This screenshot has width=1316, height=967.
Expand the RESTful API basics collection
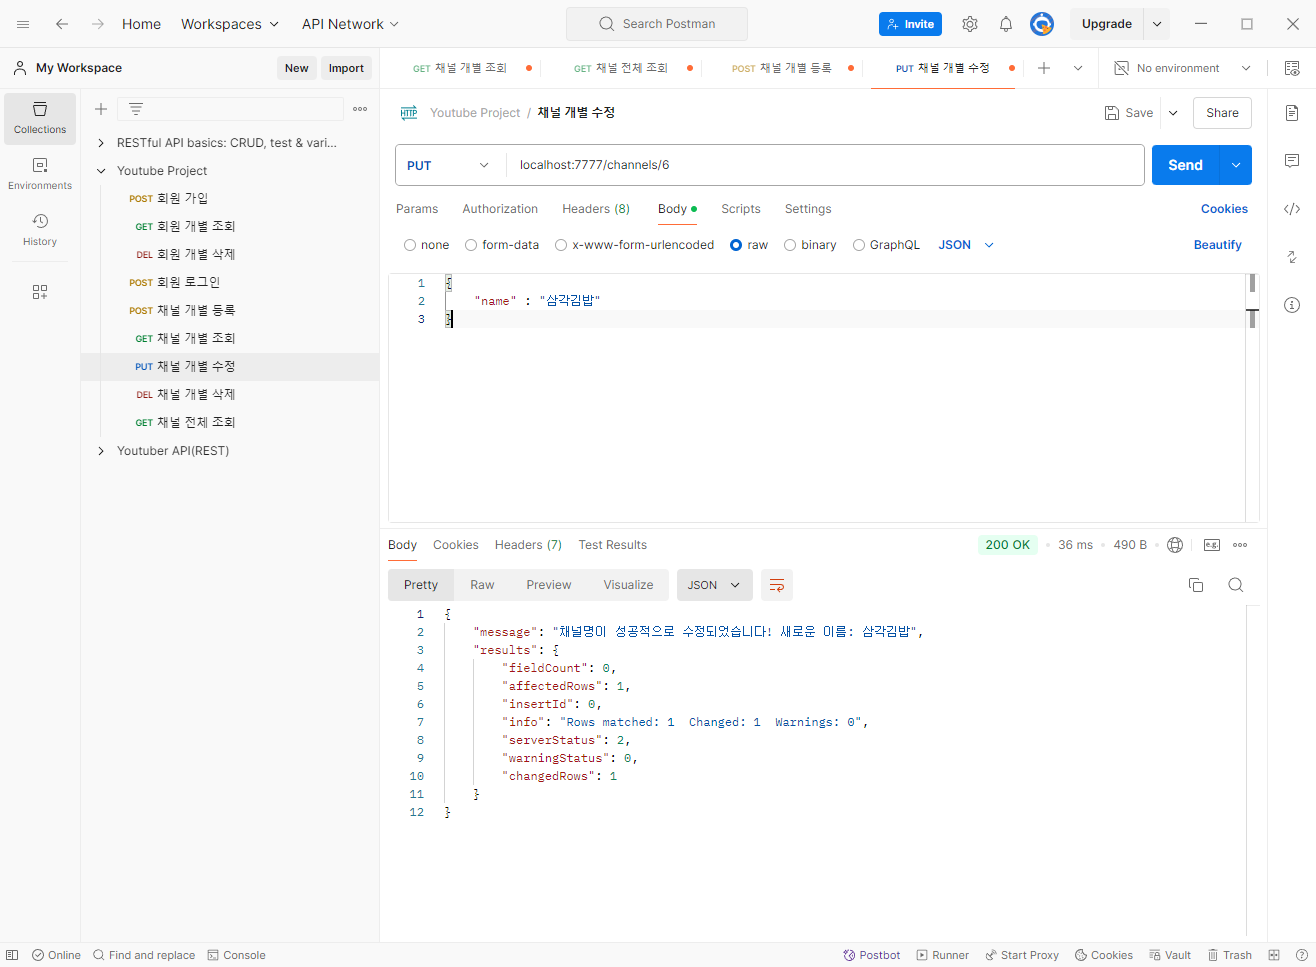(101, 143)
